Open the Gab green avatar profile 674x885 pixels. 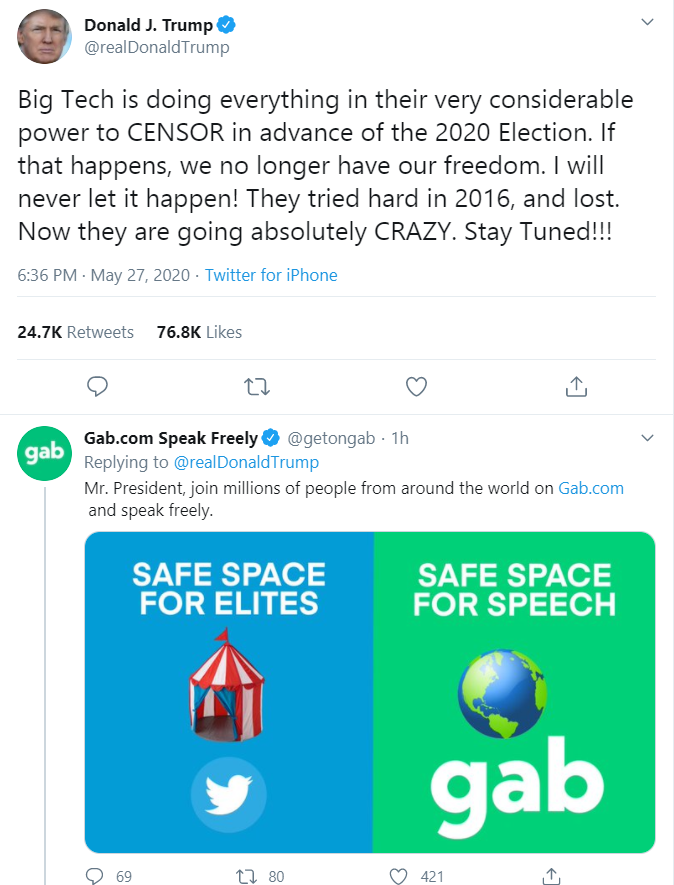click(x=45, y=453)
